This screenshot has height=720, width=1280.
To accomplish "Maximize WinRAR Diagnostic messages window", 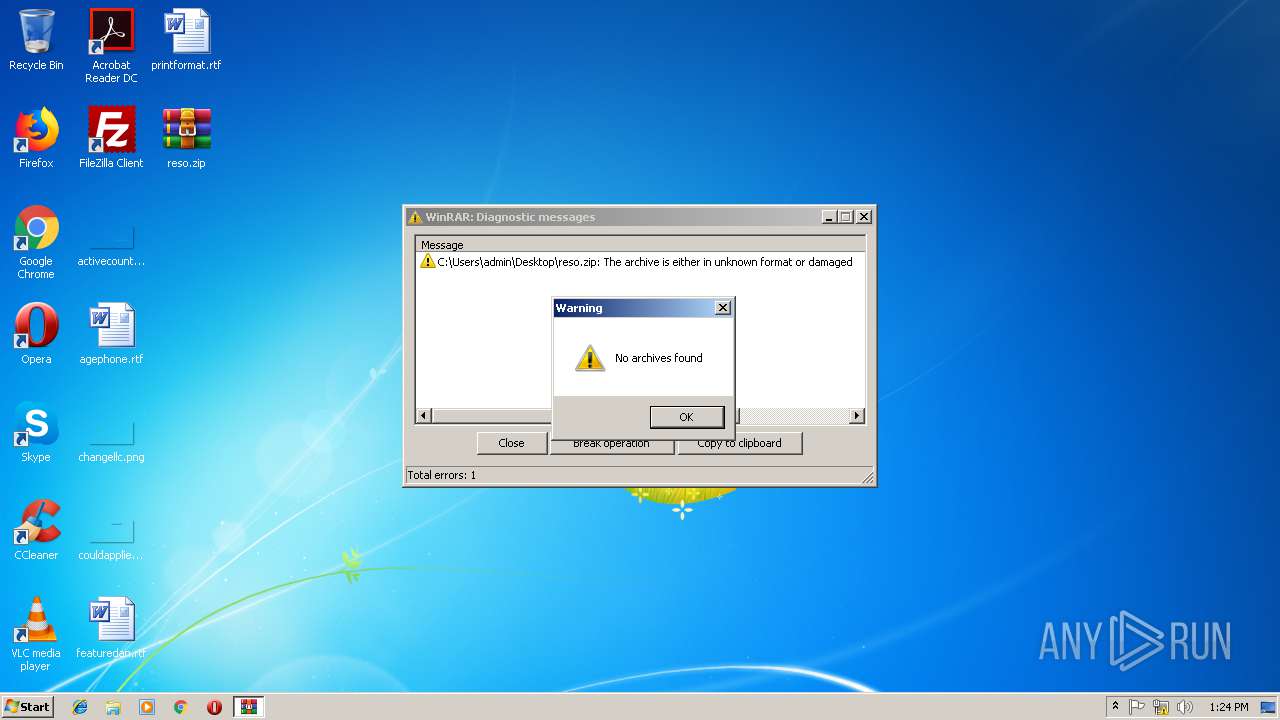I will (x=846, y=217).
